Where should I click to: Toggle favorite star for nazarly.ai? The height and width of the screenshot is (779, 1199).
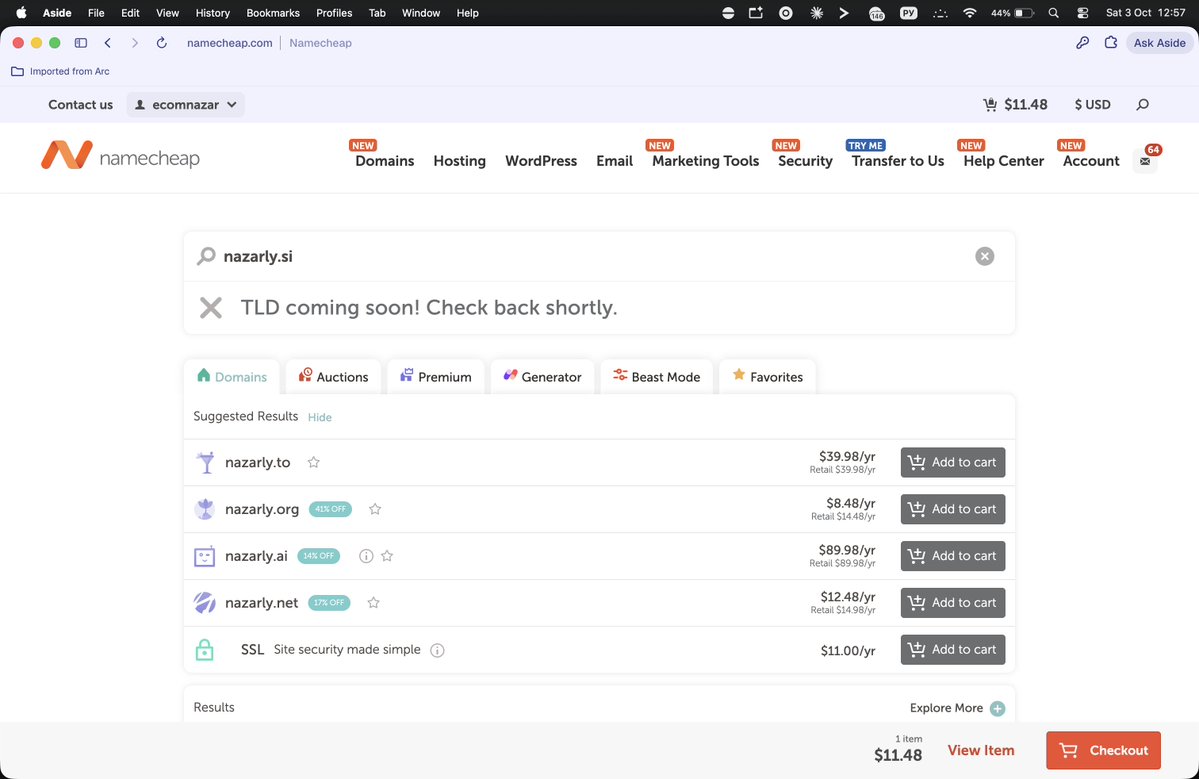coord(387,556)
